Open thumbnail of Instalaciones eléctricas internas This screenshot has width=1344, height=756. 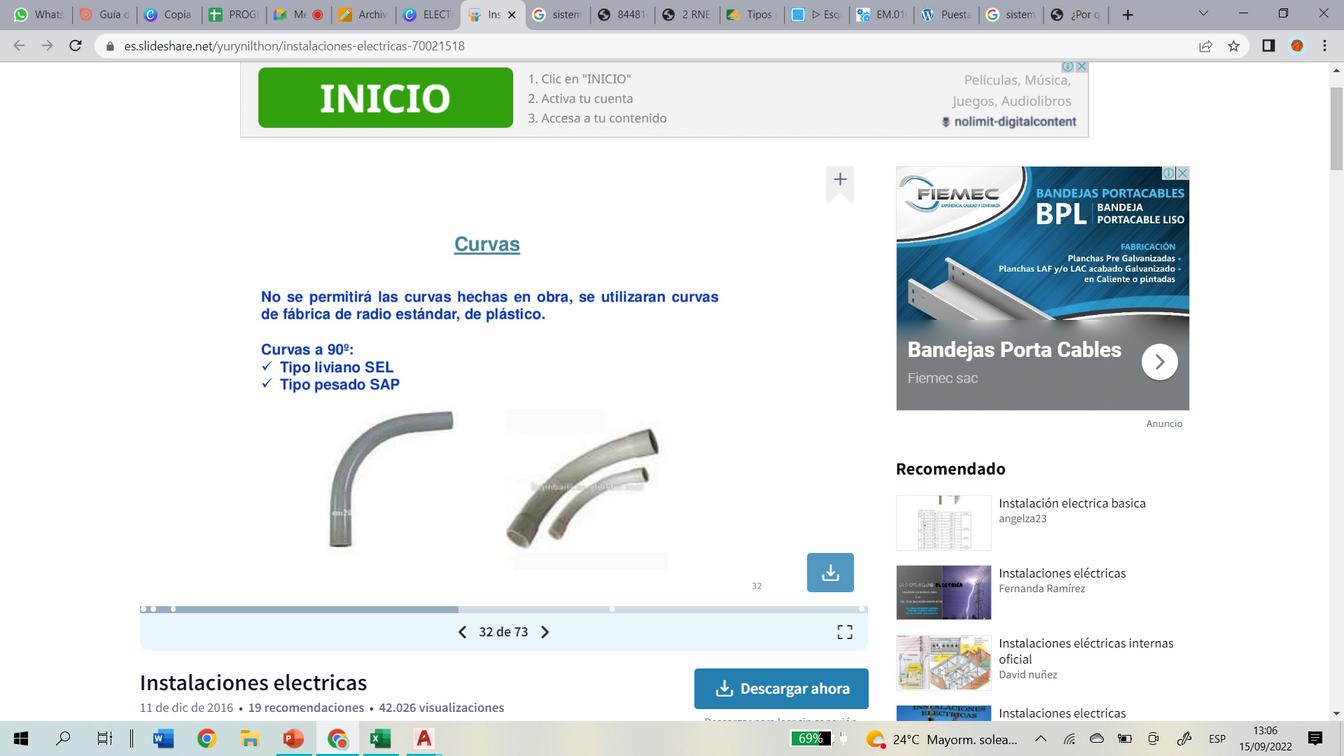pyautogui.click(x=943, y=663)
